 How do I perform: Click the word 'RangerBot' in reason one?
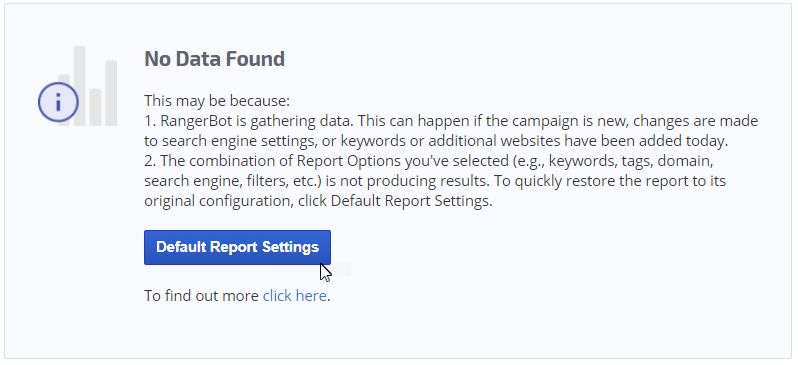(x=195, y=121)
